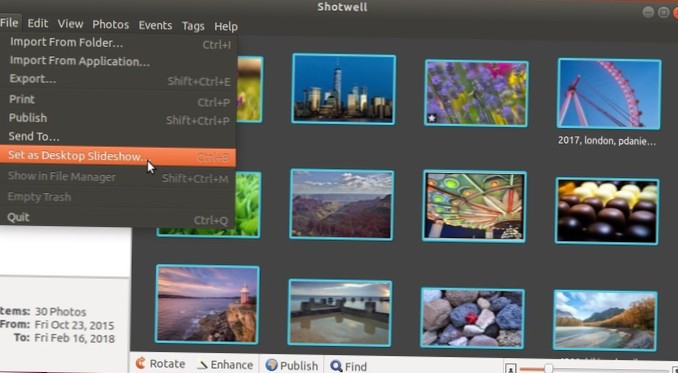Select the colored pebbles photo
The width and height of the screenshot is (678, 373).
click(472, 318)
